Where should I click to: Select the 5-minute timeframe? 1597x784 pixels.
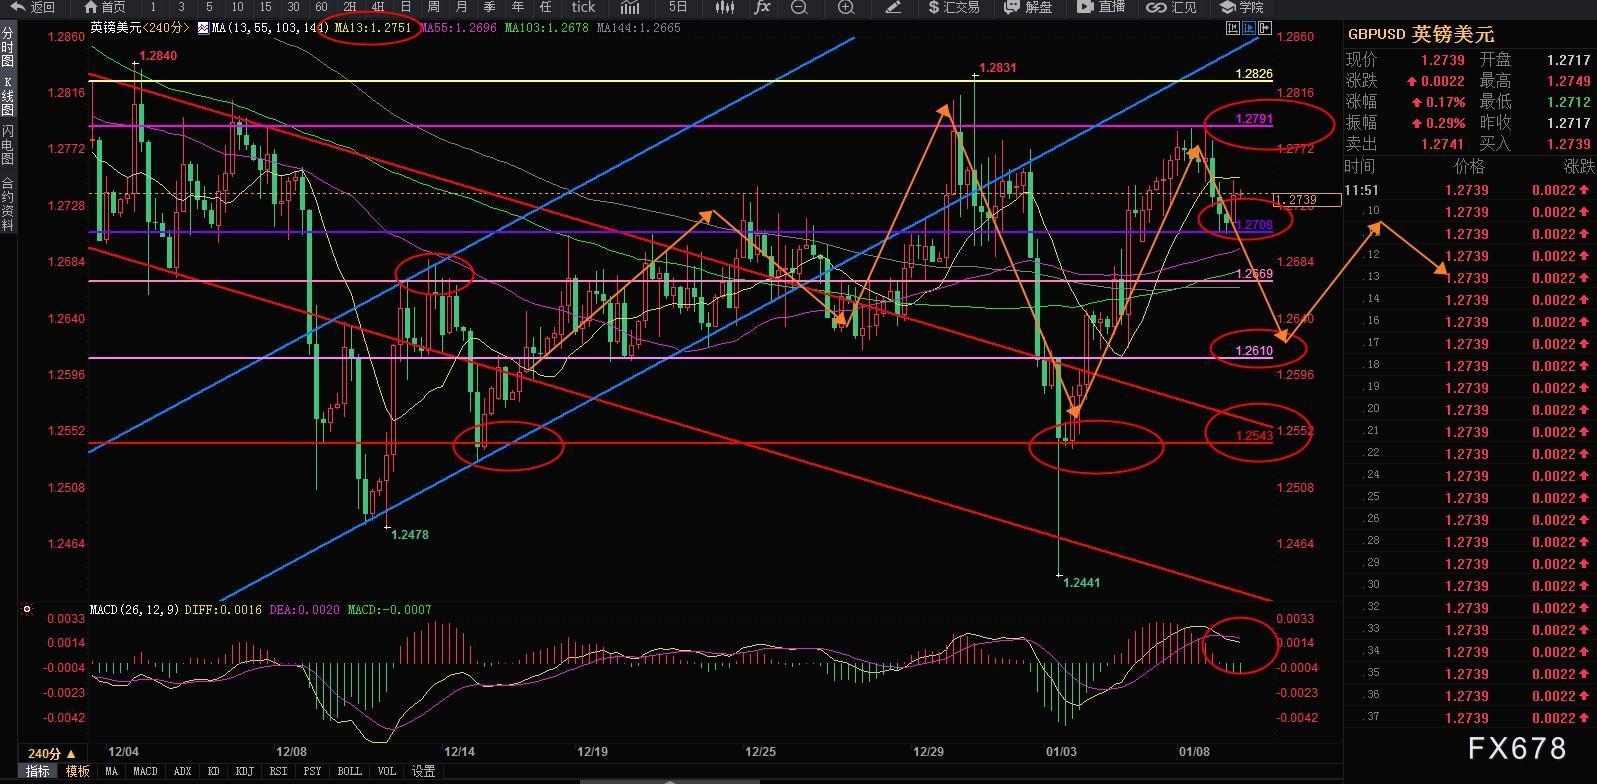click(x=209, y=7)
